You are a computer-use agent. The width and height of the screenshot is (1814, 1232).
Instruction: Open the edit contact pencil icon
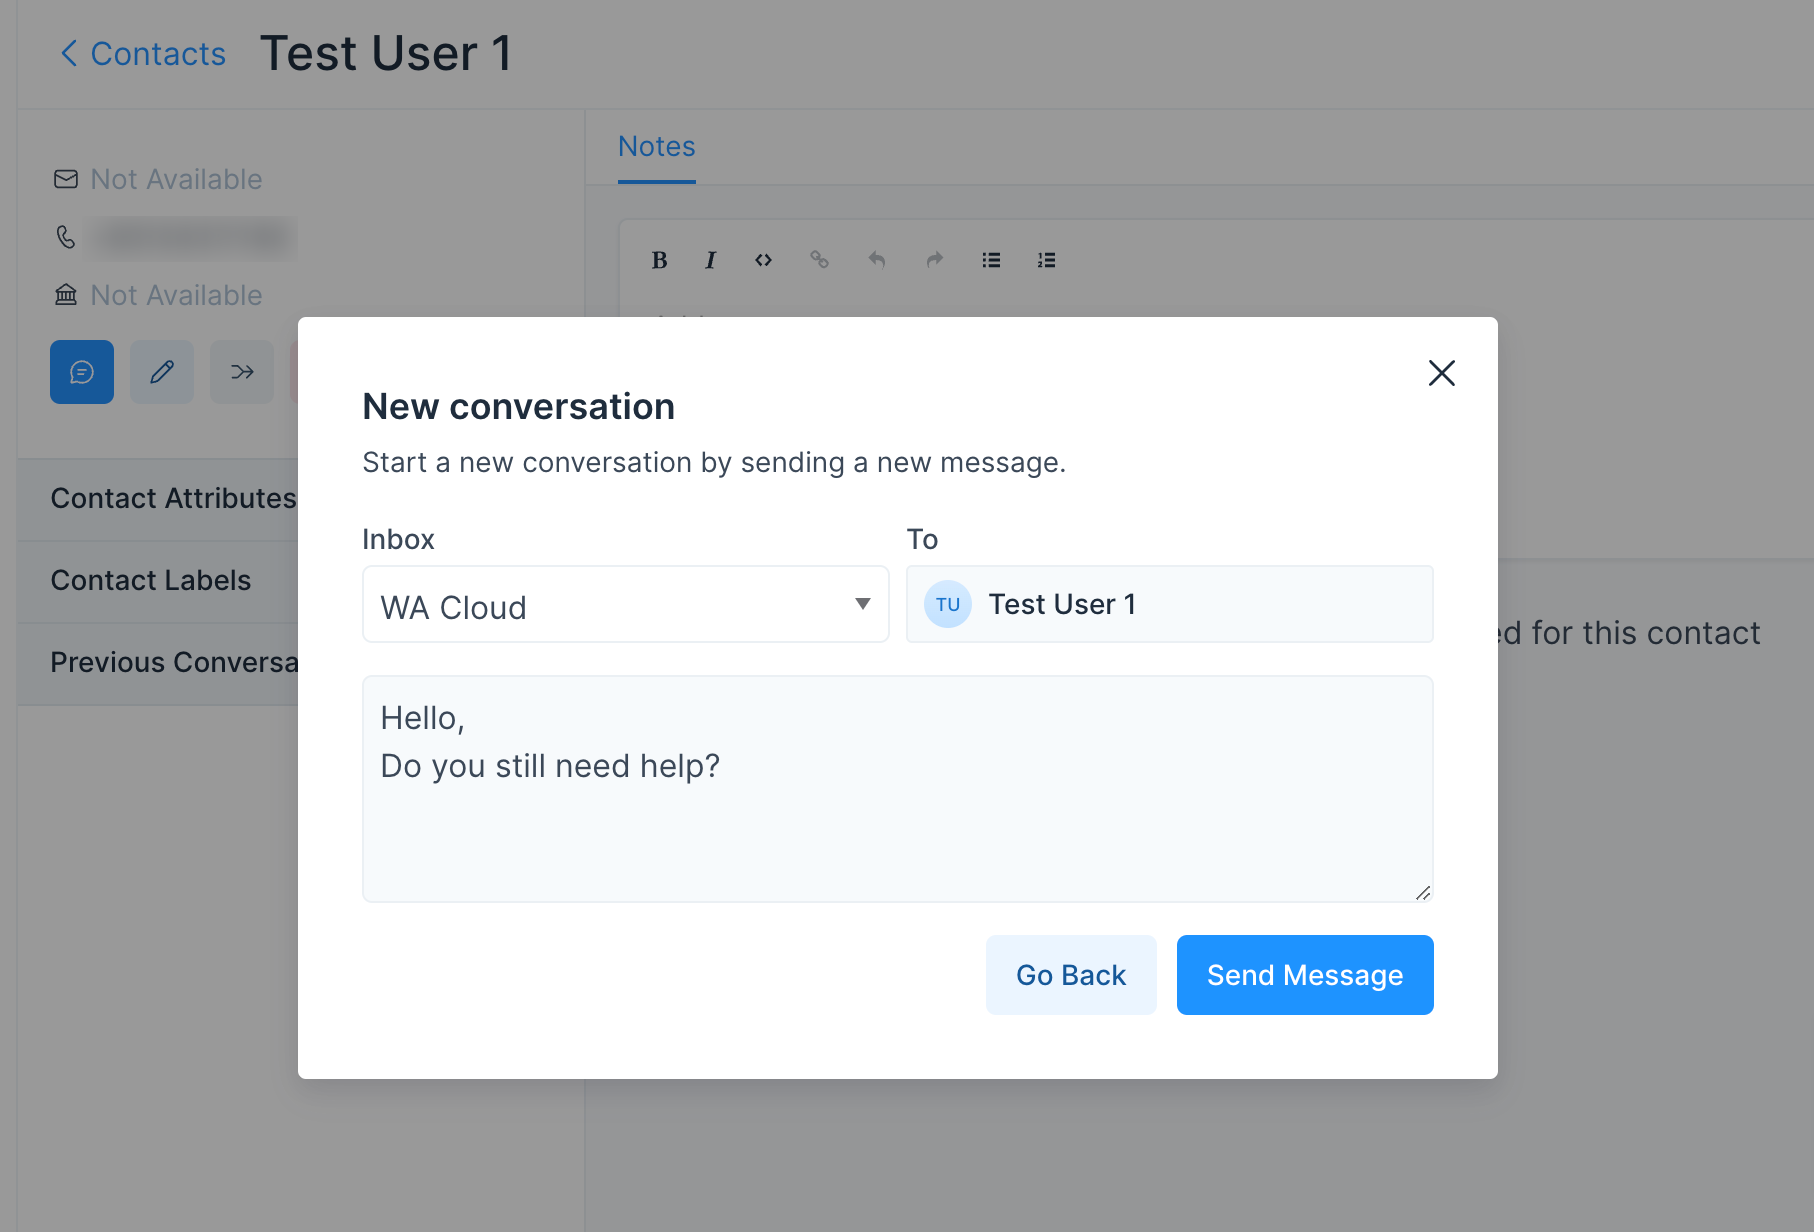point(161,371)
